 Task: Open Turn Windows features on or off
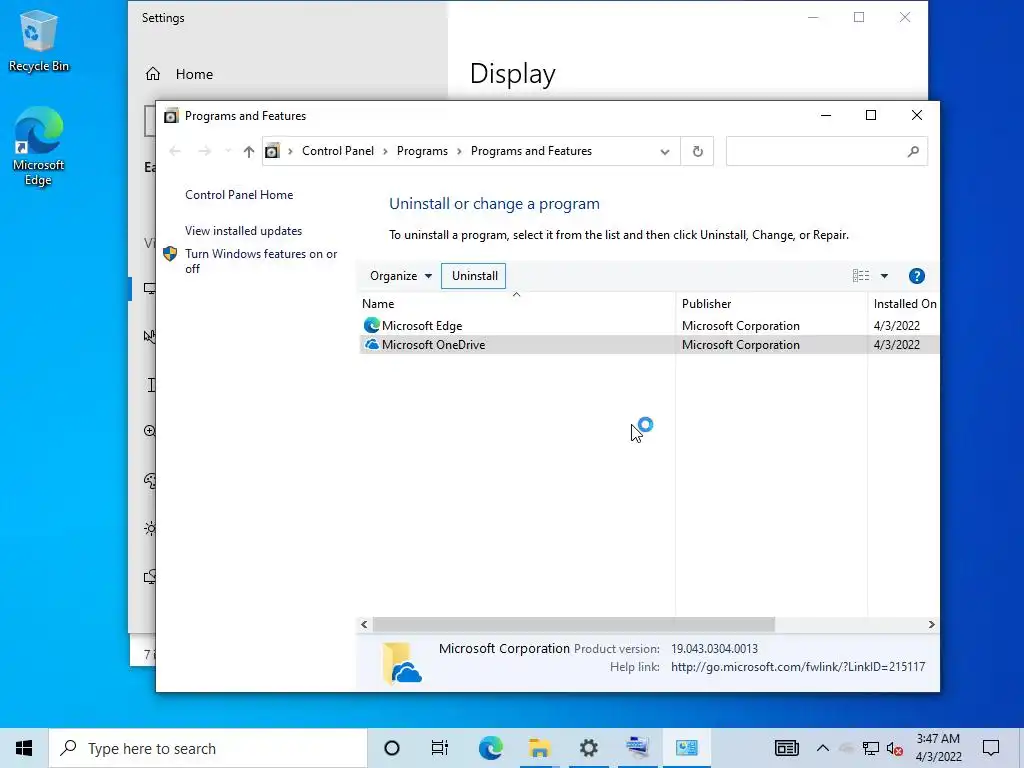click(261, 261)
